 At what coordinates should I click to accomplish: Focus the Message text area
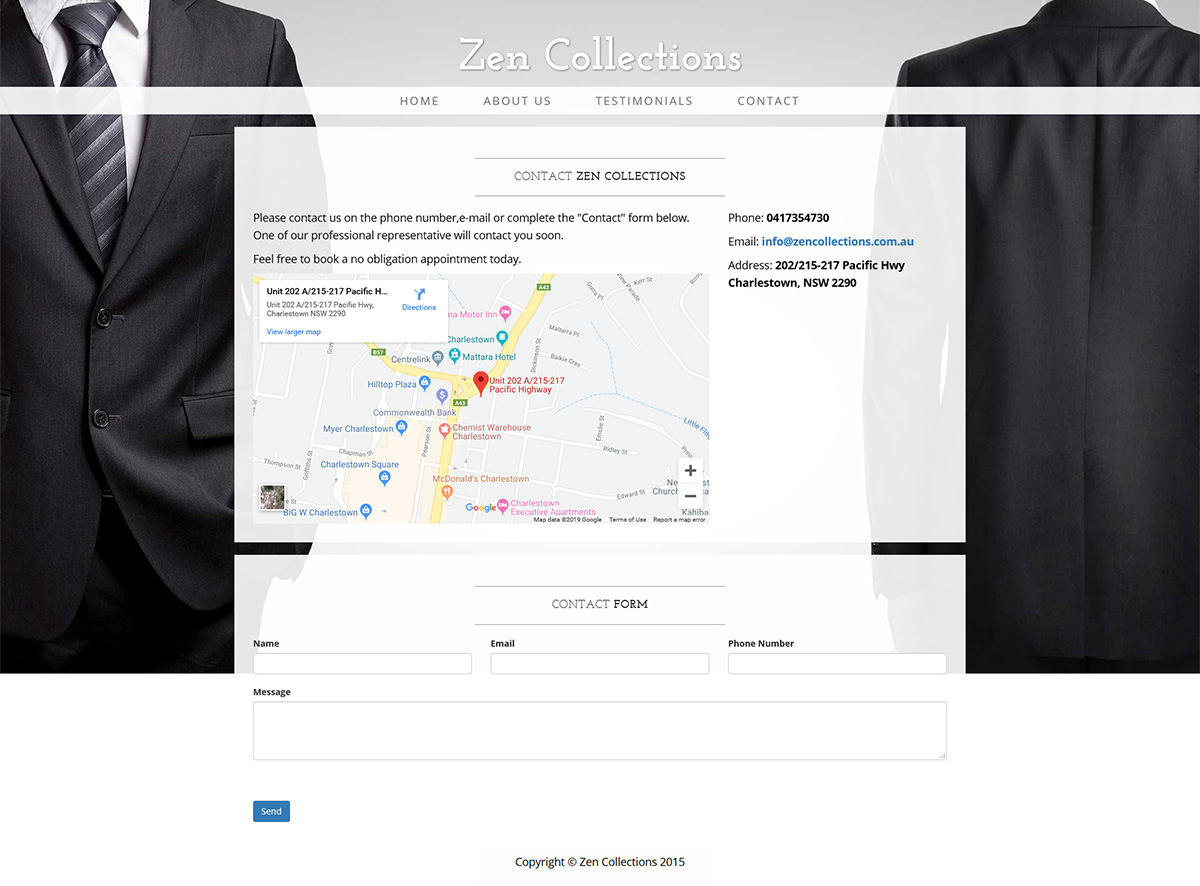599,730
